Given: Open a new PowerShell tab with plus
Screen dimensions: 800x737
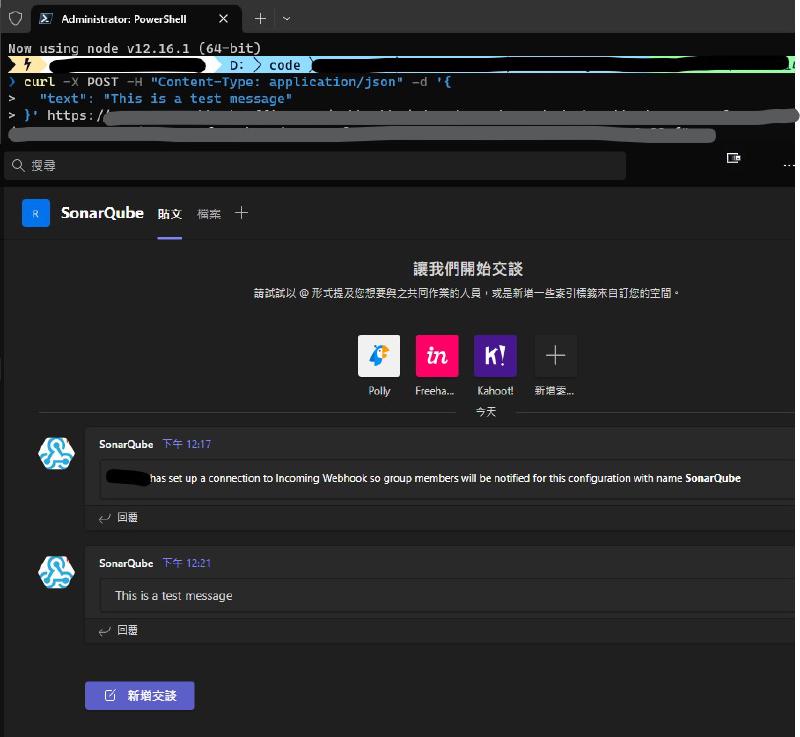Looking at the screenshot, I should (x=260, y=19).
